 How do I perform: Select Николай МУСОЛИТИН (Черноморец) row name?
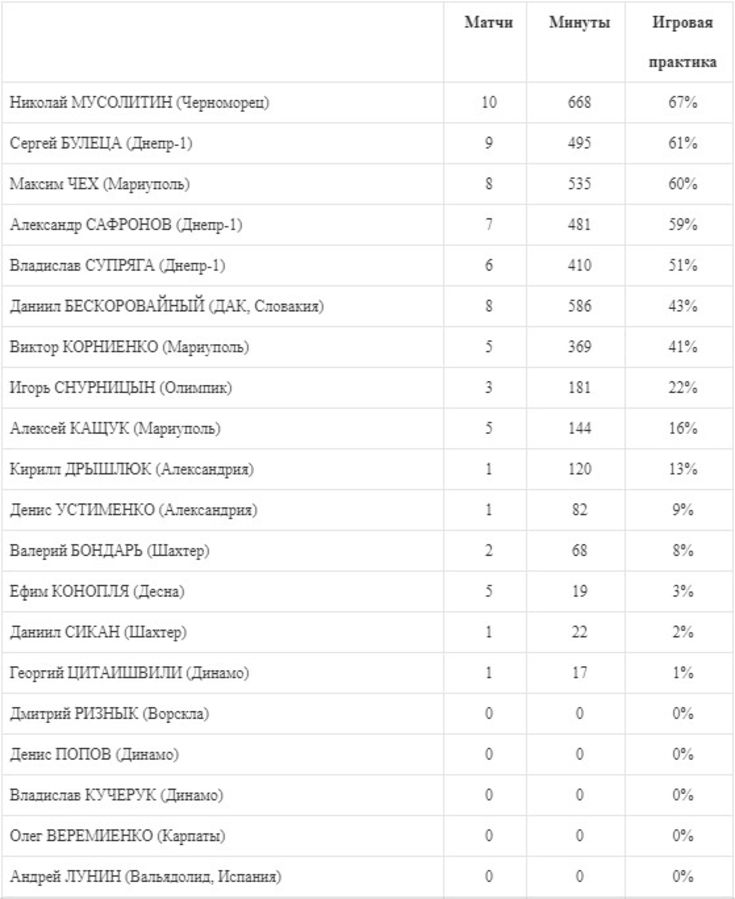tap(139, 103)
